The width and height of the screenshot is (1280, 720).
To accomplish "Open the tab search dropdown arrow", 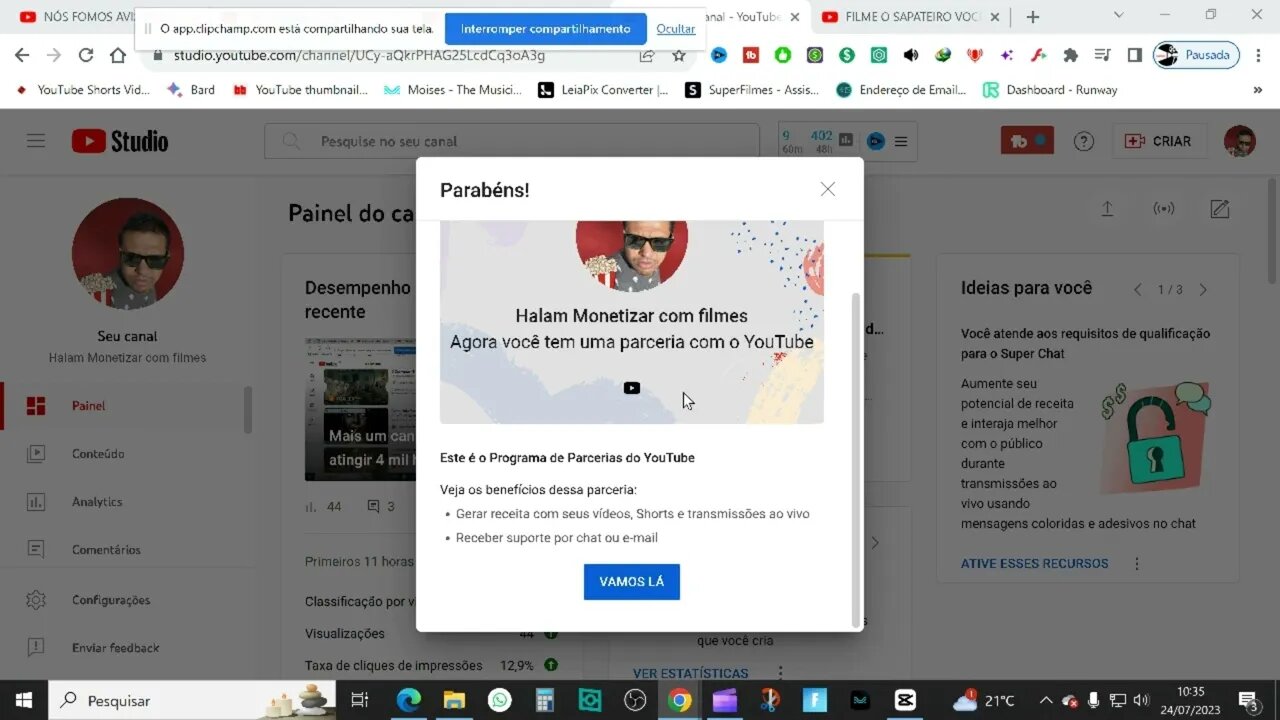I will [x=1119, y=15].
